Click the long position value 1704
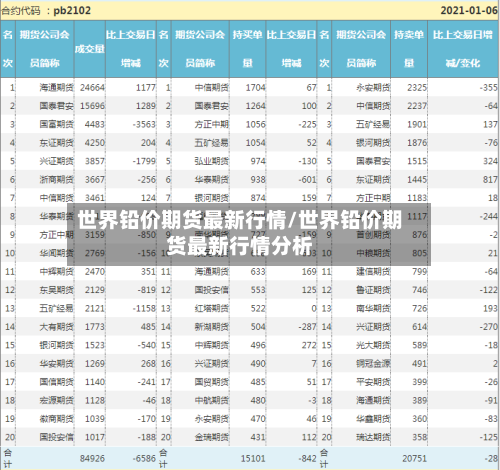500x470 pixels. pos(256,88)
